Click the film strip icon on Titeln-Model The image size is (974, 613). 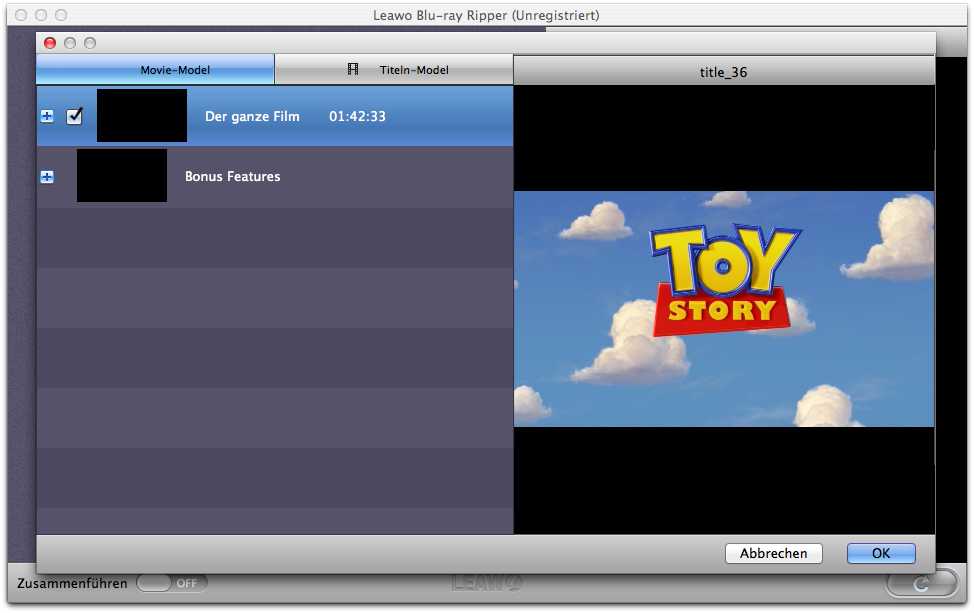(x=353, y=70)
